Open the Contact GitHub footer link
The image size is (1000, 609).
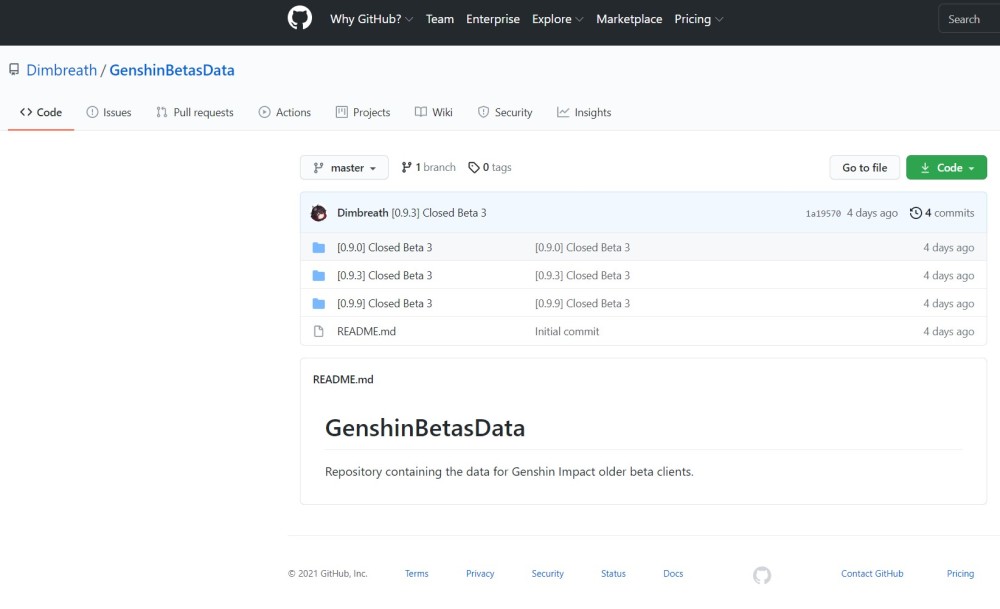(872, 574)
